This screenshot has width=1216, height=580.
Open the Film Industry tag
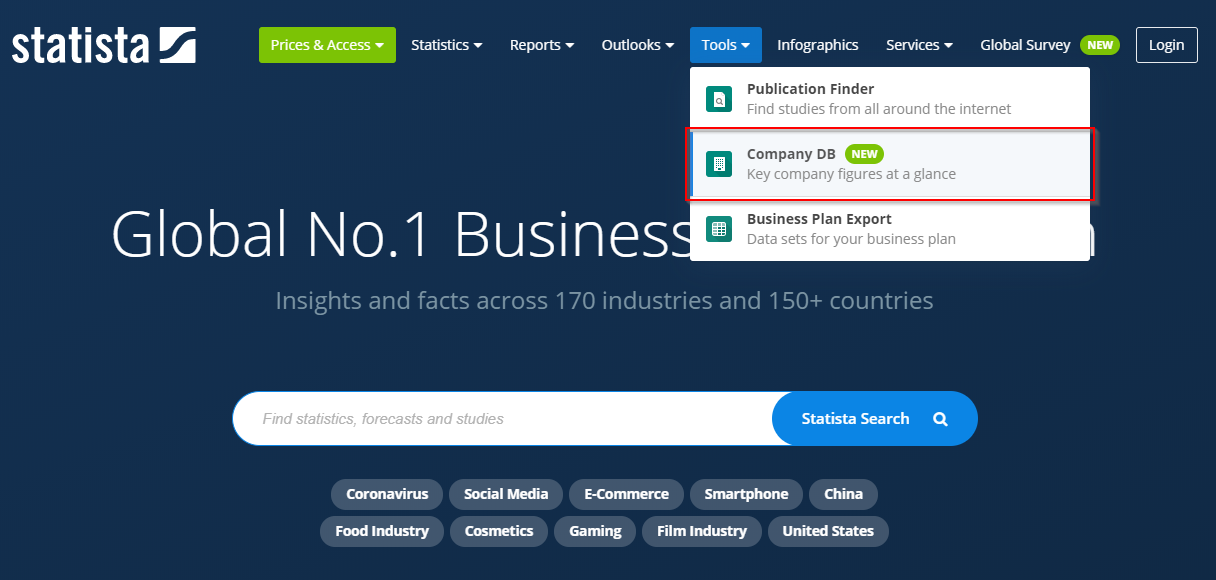(x=702, y=531)
